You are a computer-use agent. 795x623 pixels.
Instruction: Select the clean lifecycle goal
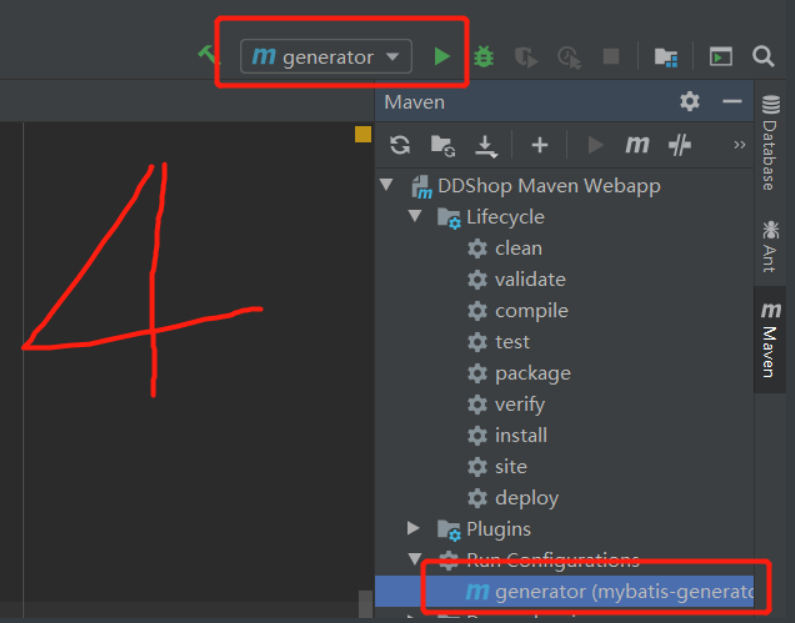point(518,248)
